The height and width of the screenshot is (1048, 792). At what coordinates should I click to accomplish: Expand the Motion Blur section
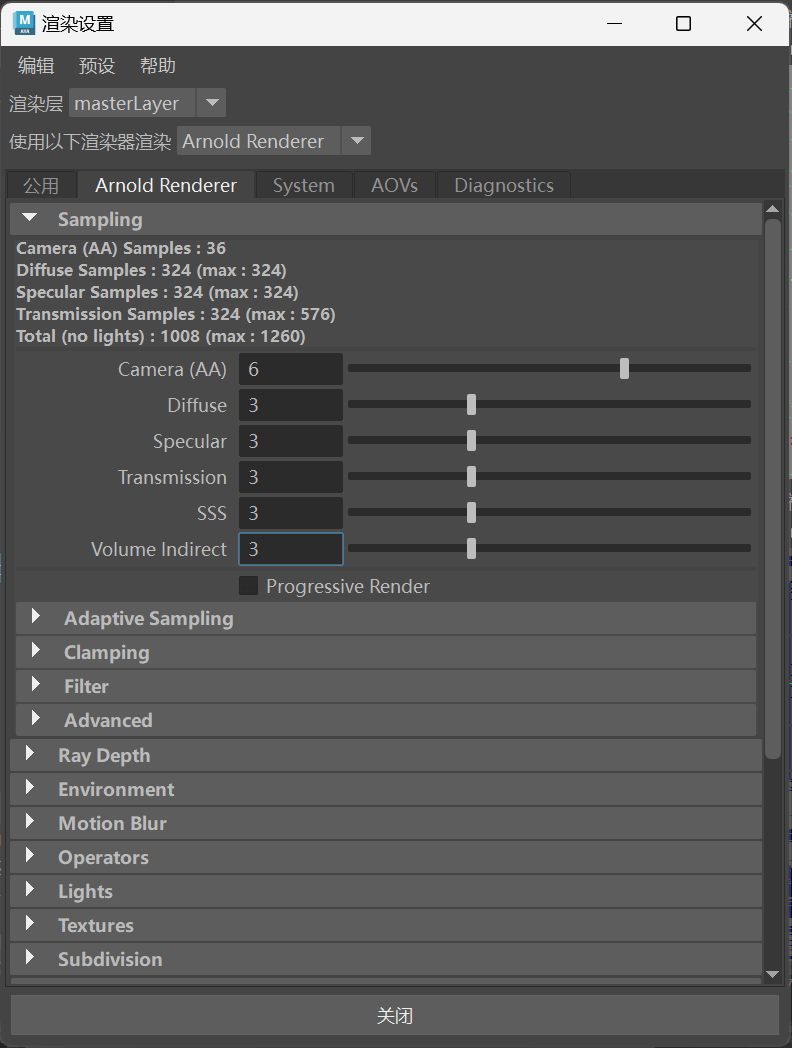[386, 823]
